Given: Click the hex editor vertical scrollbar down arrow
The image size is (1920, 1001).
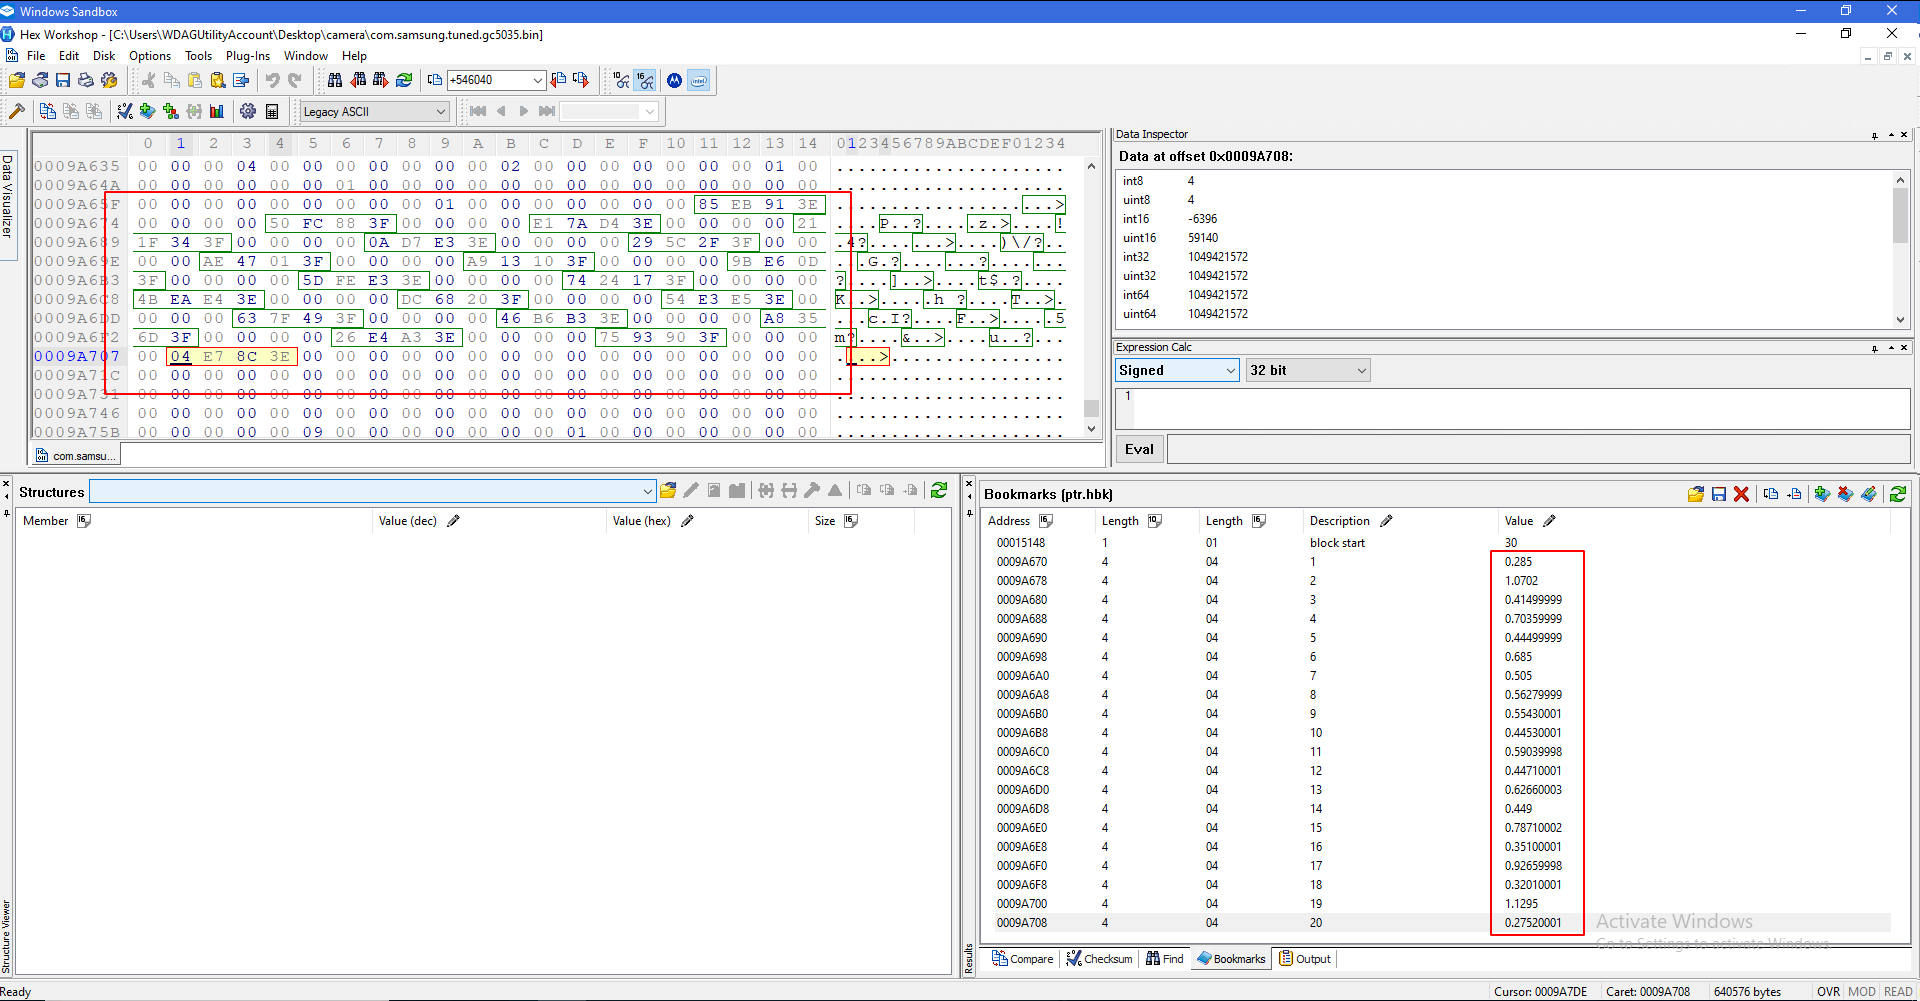Looking at the screenshot, I should pyautogui.click(x=1091, y=429).
